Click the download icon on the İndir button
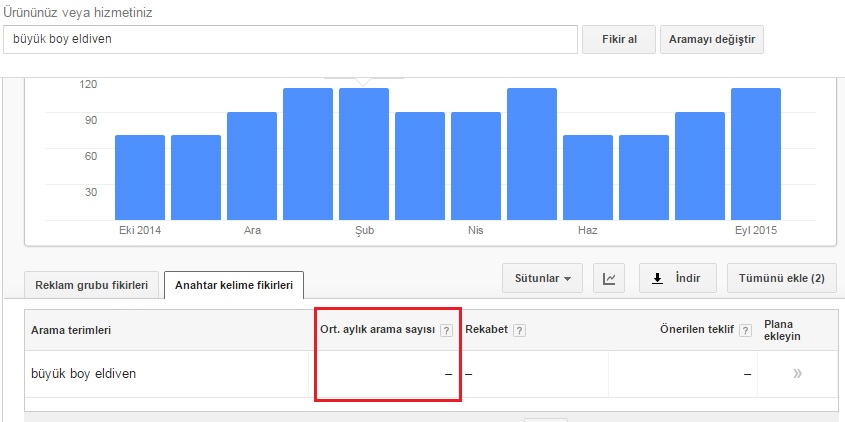Screen dimensions: 845x422 pos(658,279)
